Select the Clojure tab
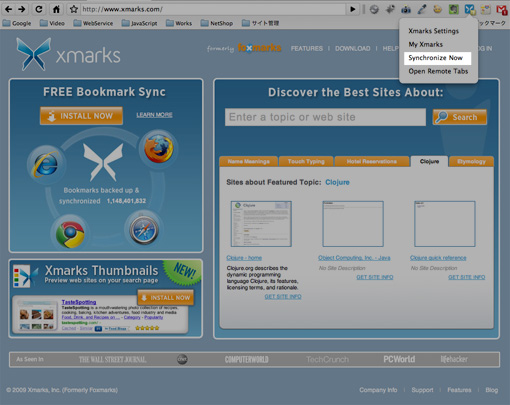Screen dimensions: 510x405 click(x=429, y=161)
